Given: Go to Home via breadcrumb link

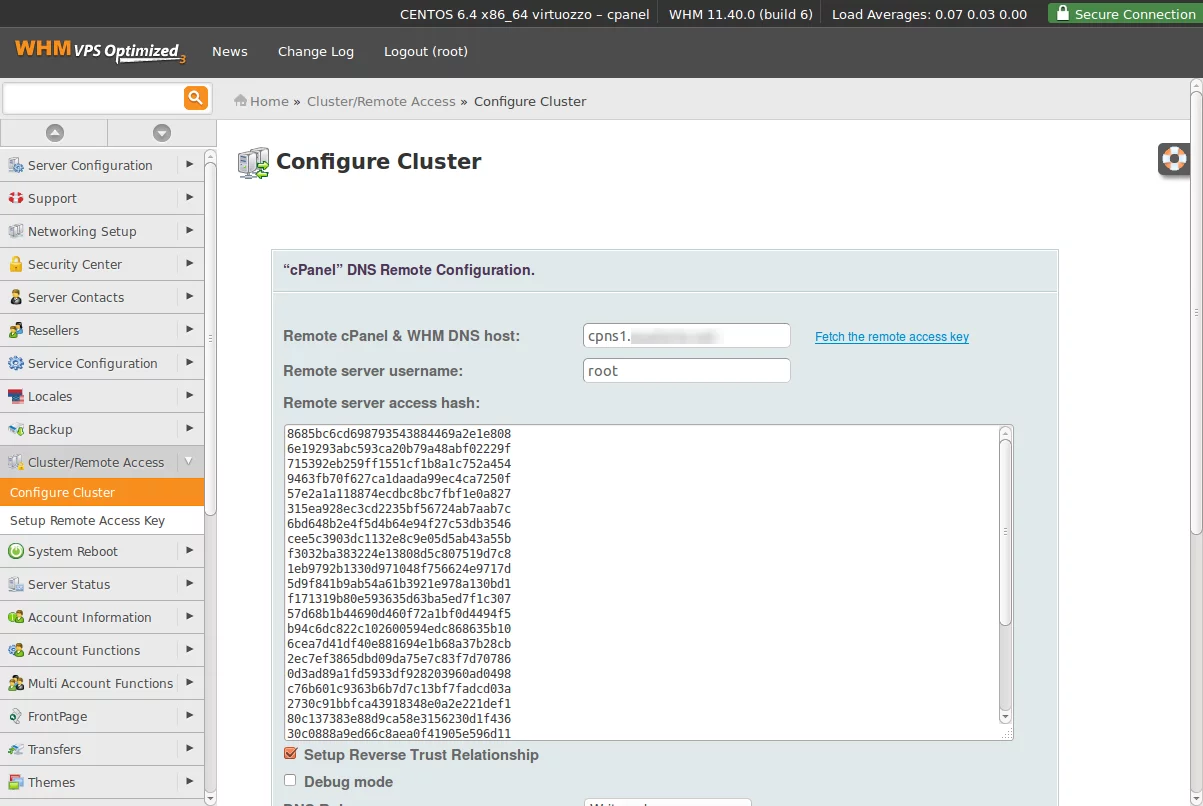Looking at the screenshot, I should 269,101.
